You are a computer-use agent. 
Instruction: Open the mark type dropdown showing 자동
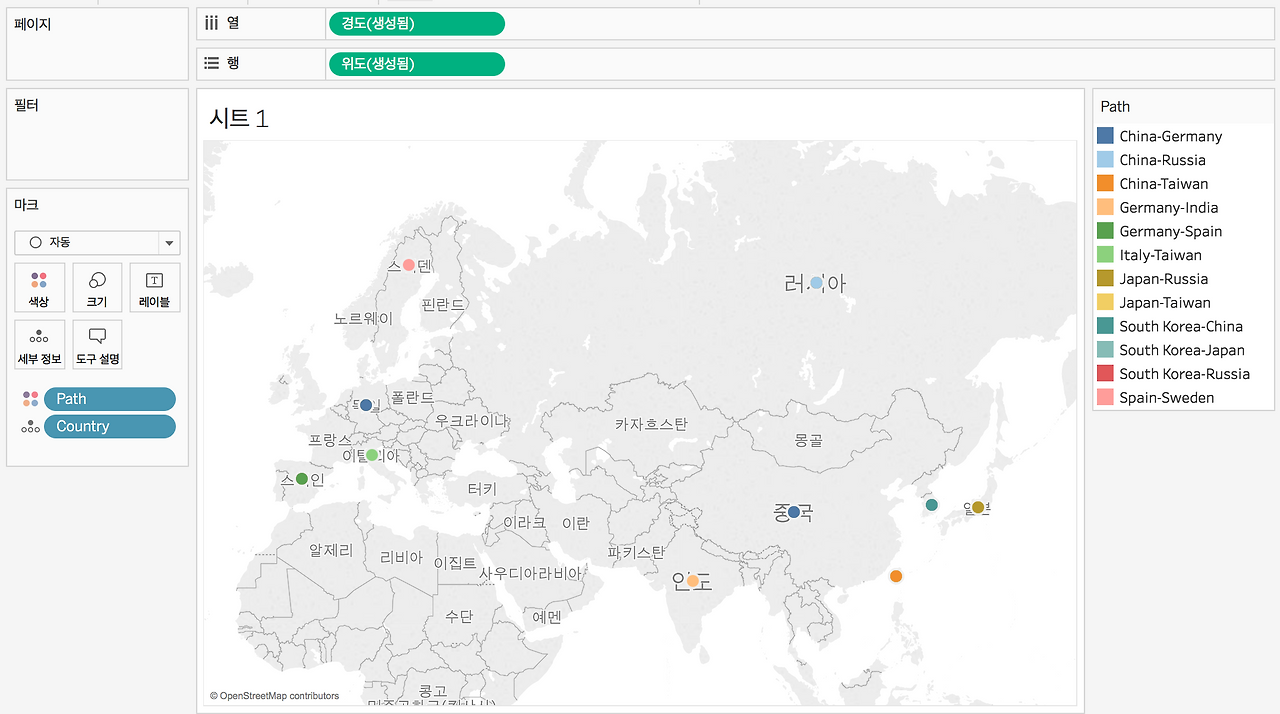click(97, 242)
